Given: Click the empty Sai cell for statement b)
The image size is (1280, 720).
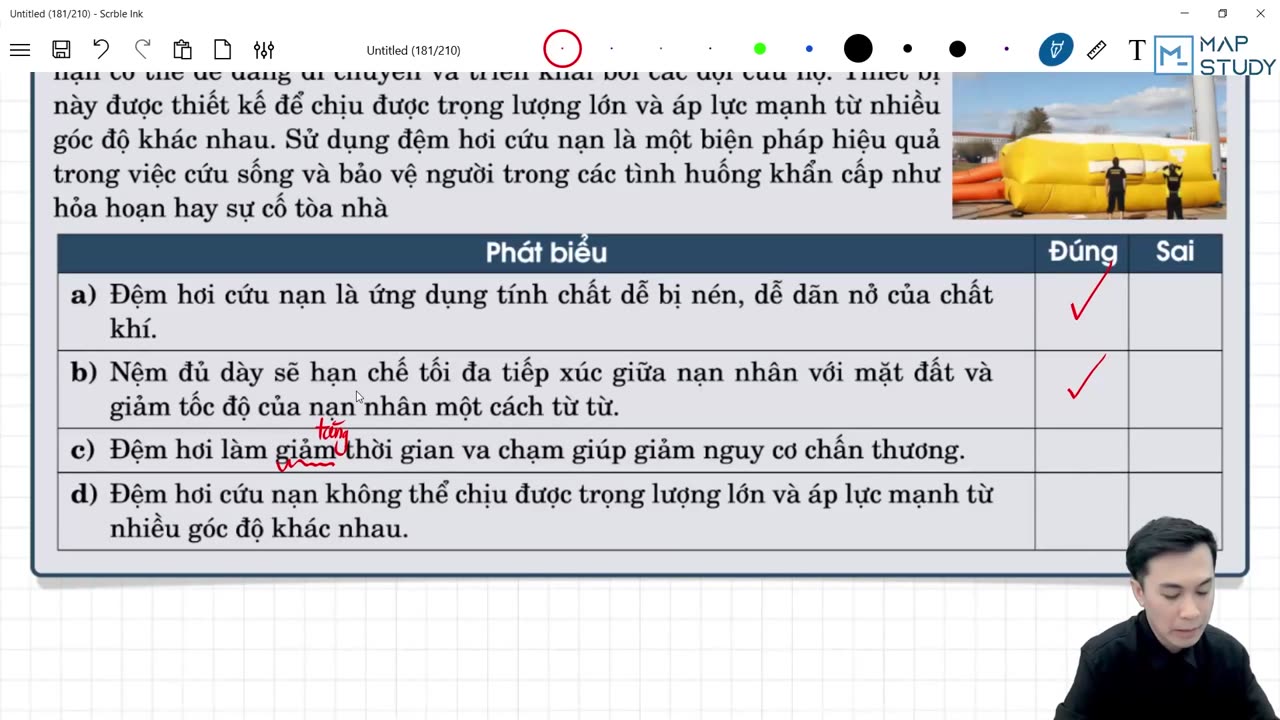Looking at the screenshot, I should 1175,389.
